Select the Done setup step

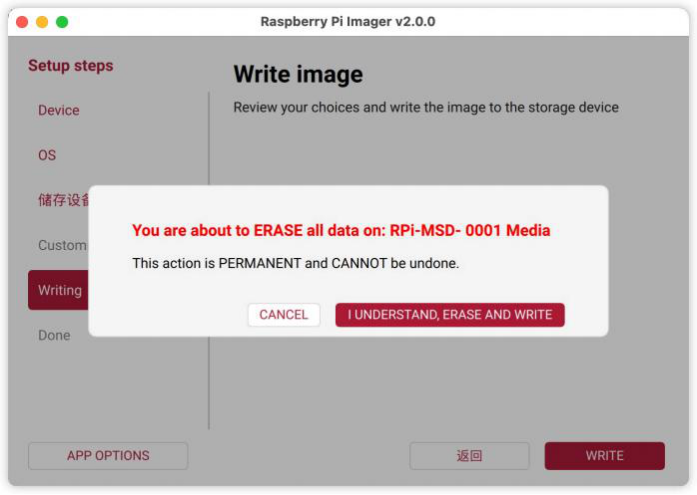coord(54,335)
